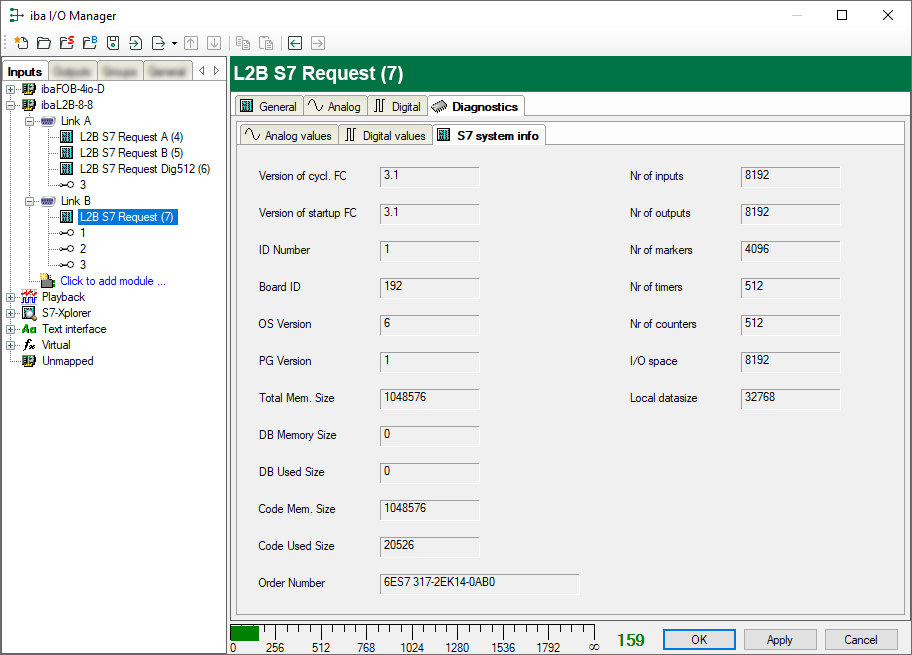Click the open folder toolbar icon
The height and width of the screenshot is (655, 912).
[43, 43]
